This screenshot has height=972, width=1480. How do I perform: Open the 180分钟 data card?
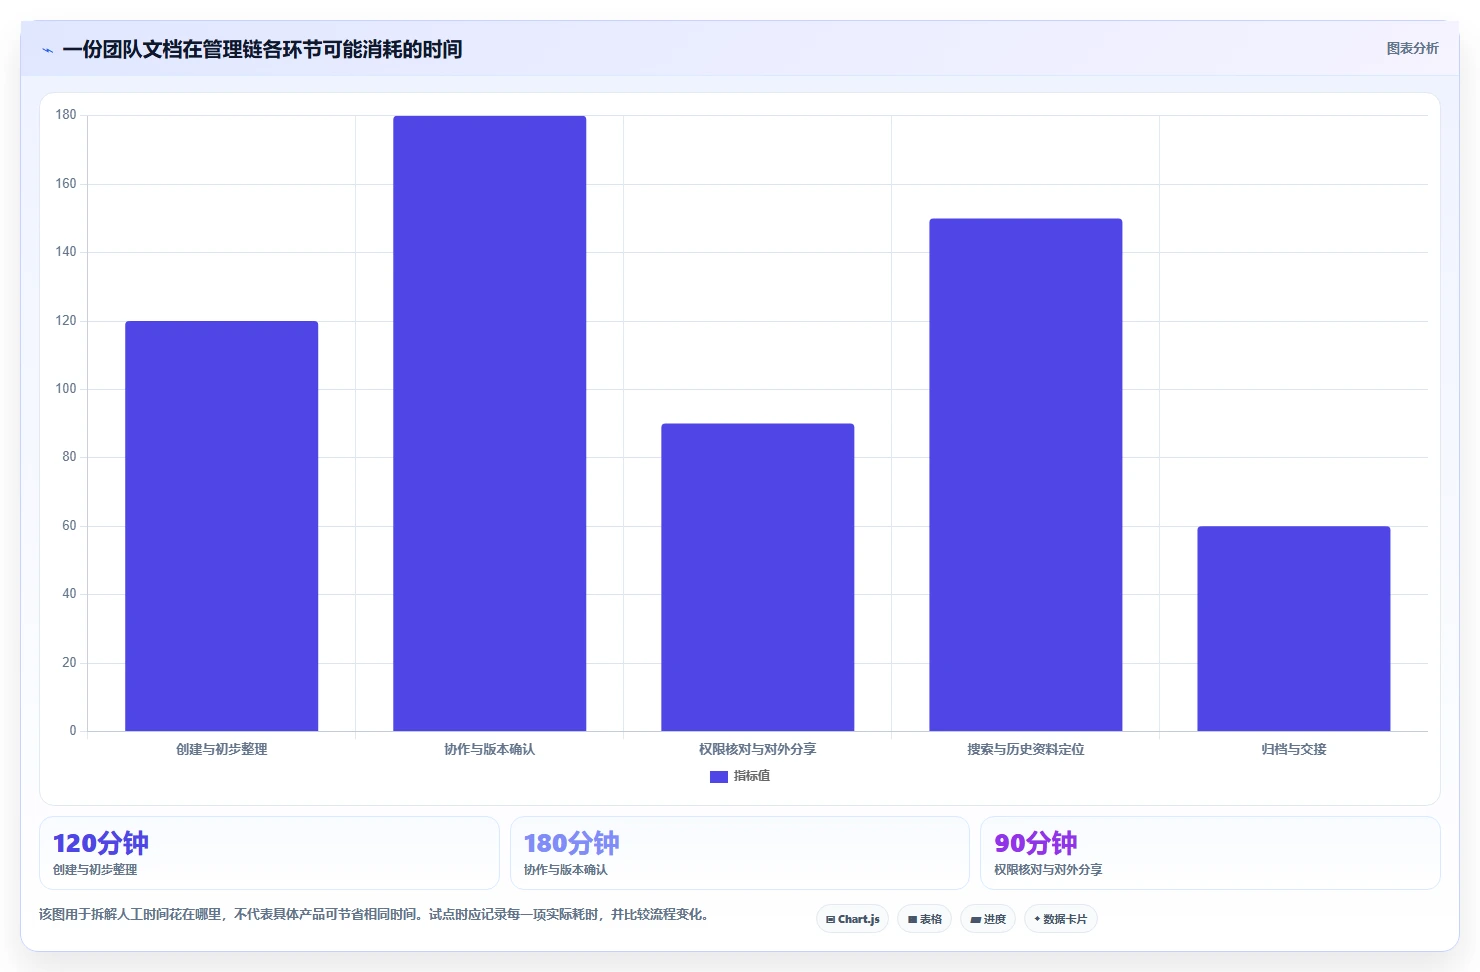tap(740, 853)
